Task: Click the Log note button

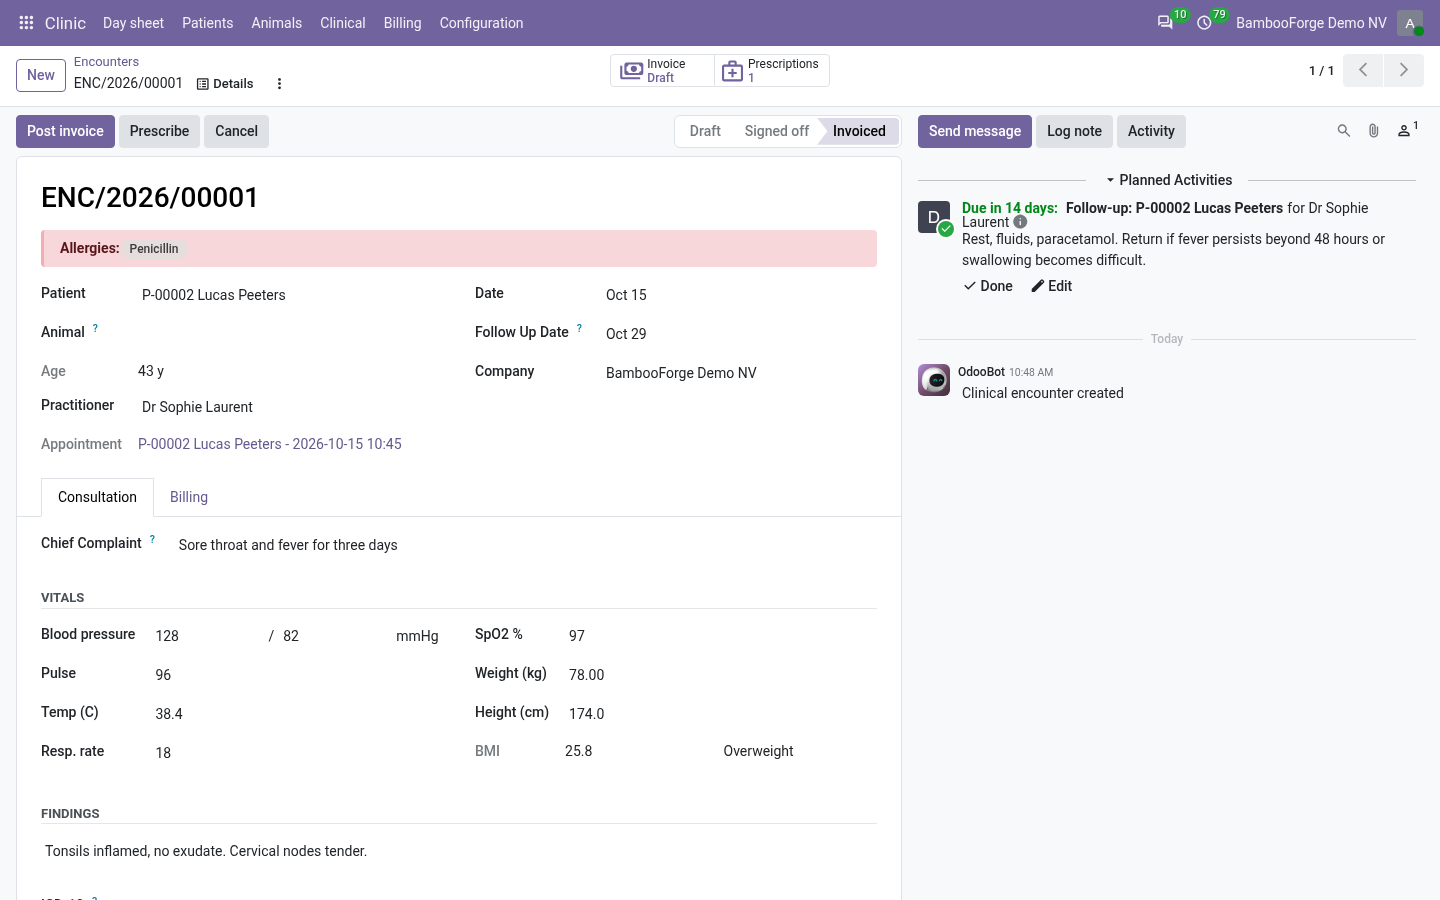Action: [x=1074, y=131]
